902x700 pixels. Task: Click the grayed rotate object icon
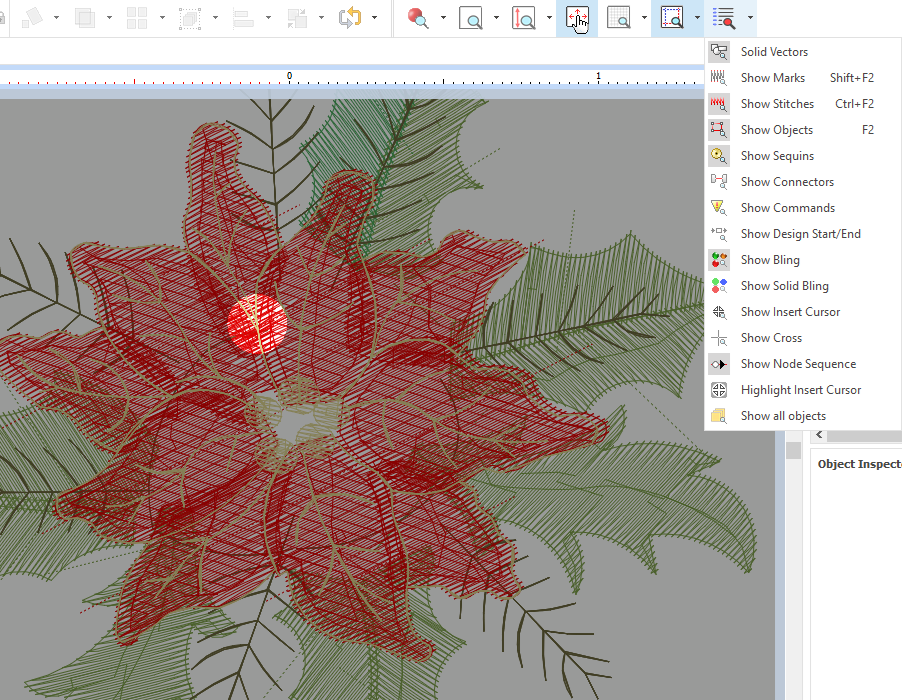[32, 18]
